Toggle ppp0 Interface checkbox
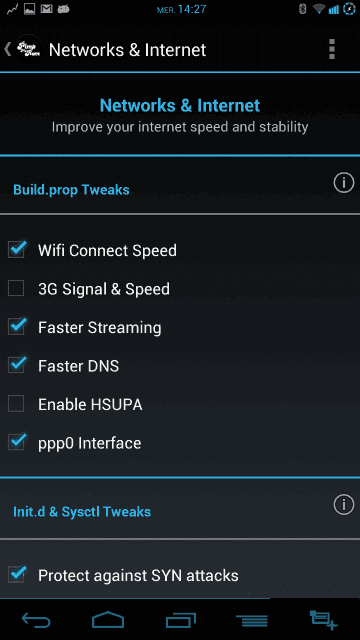The height and width of the screenshot is (640, 360). [x=16, y=442]
